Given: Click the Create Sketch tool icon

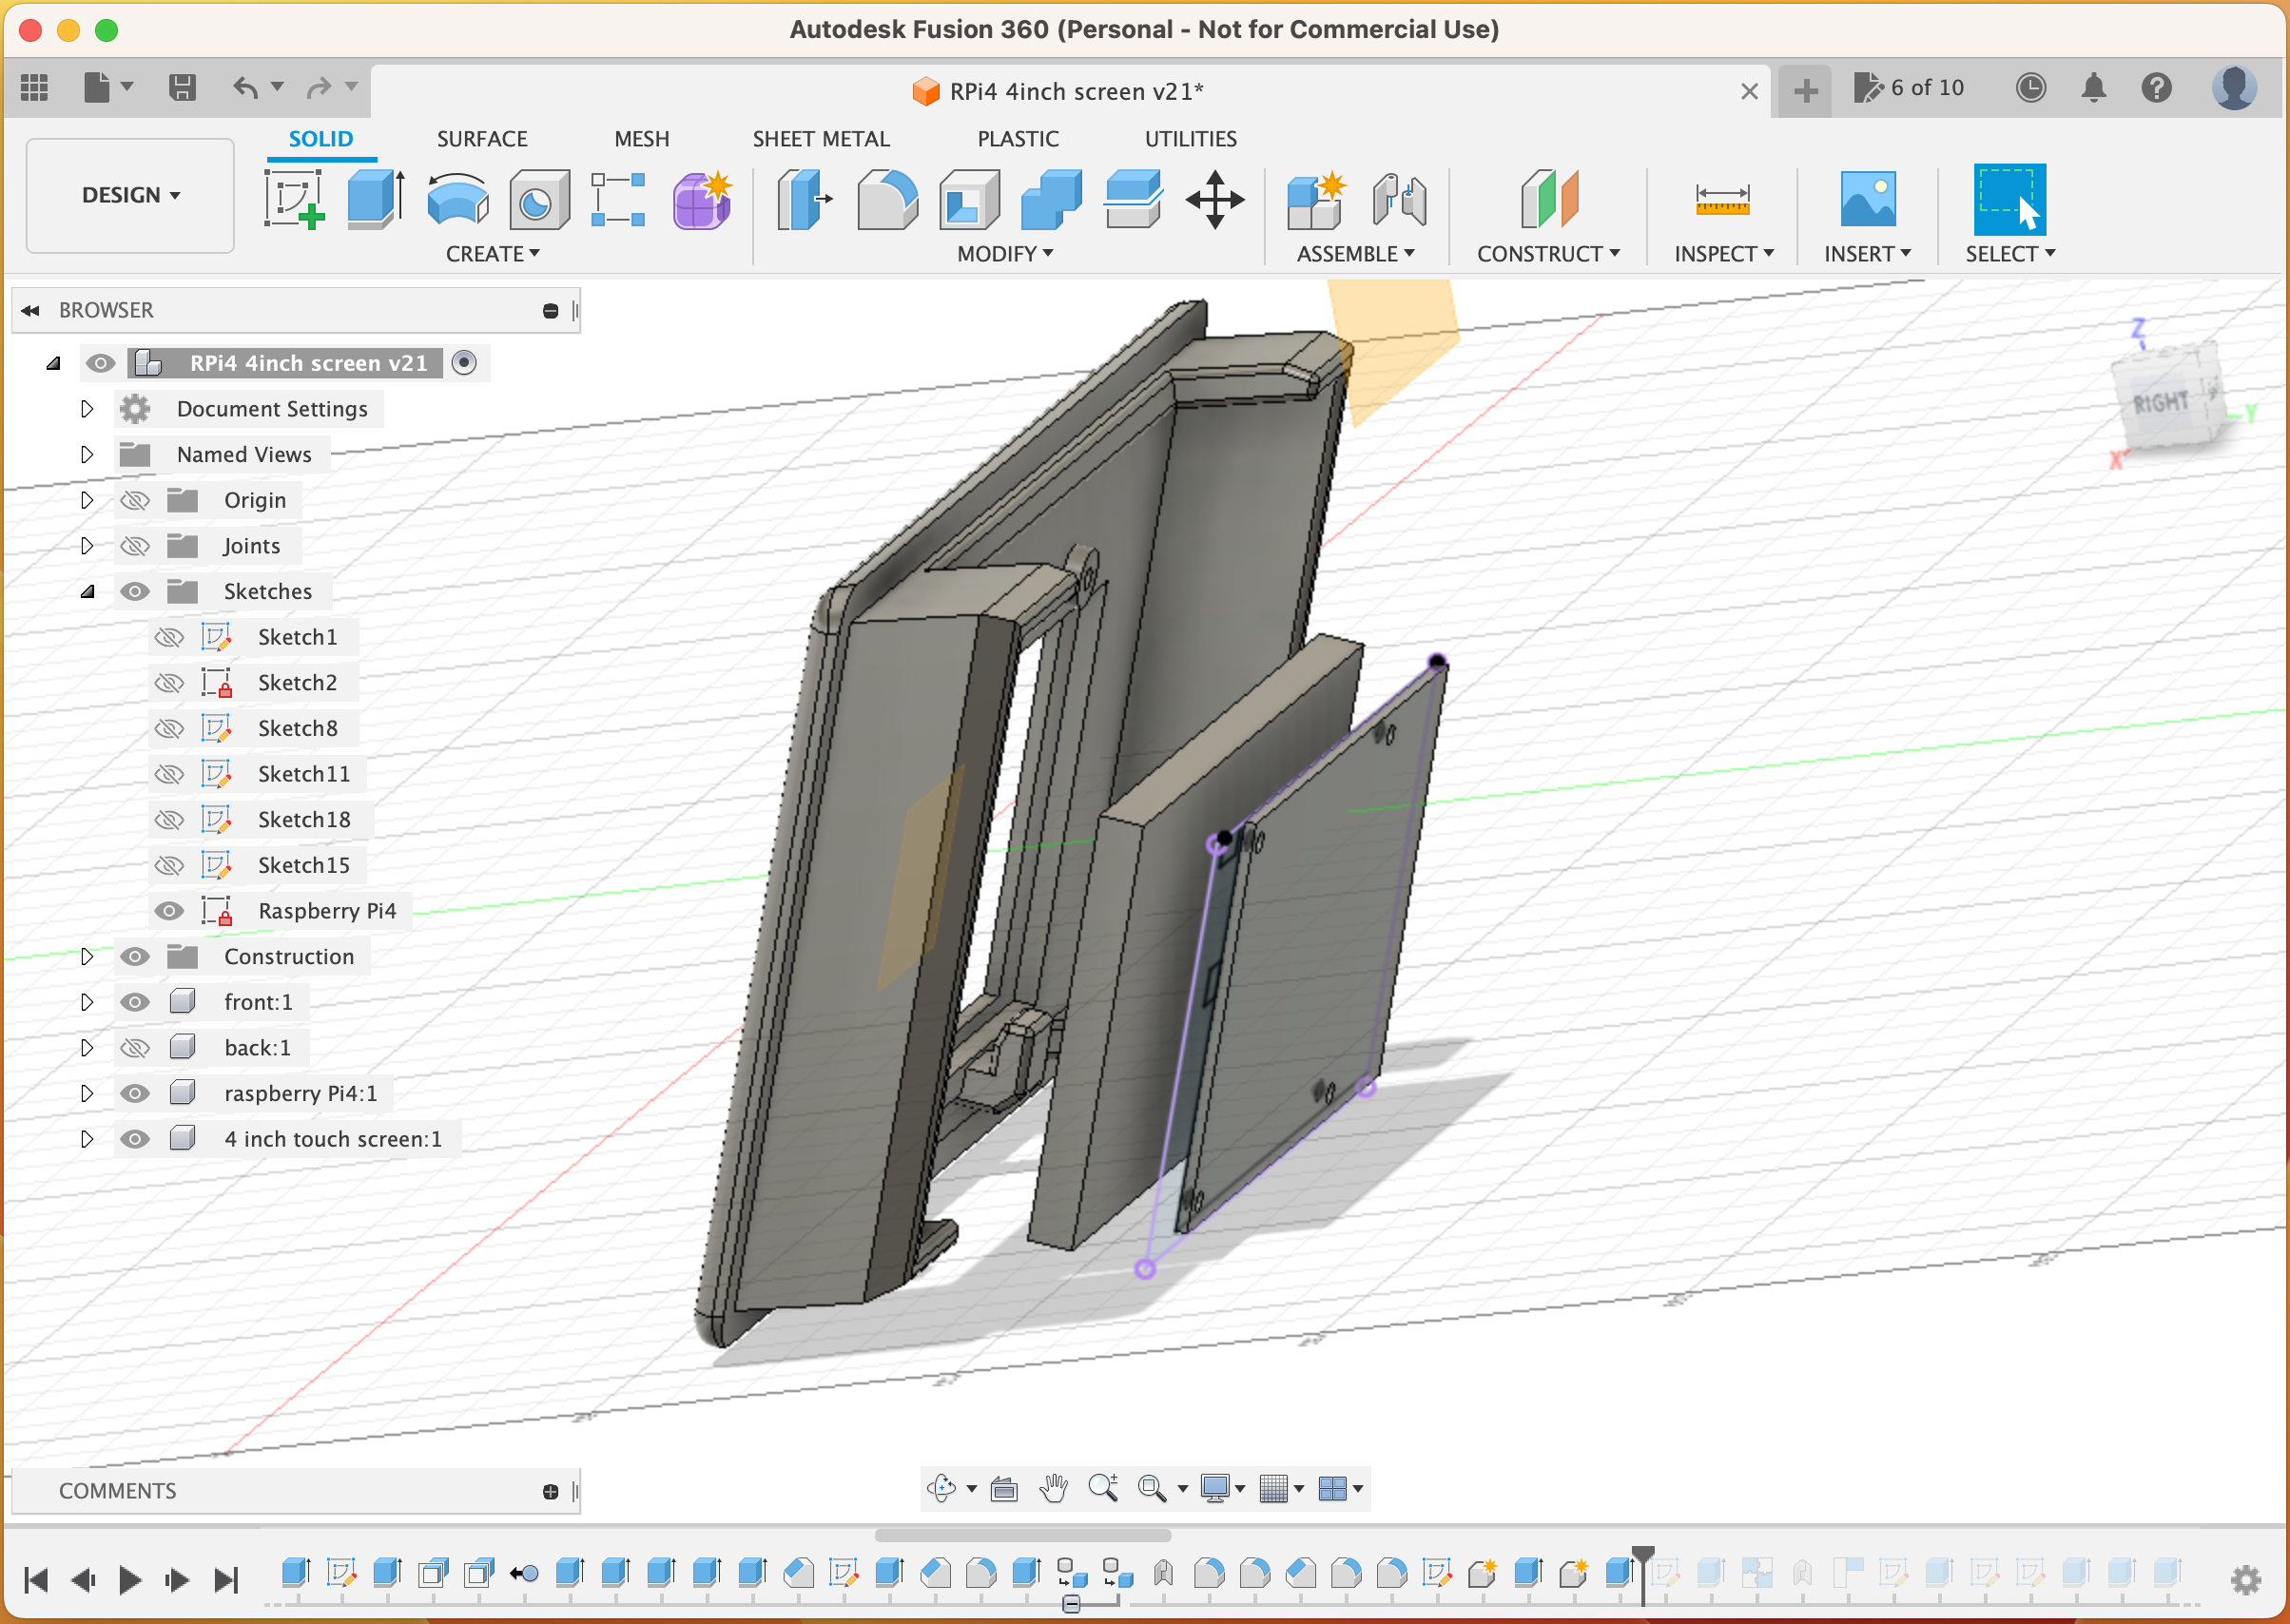Looking at the screenshot, I should (x=294, y=199).
